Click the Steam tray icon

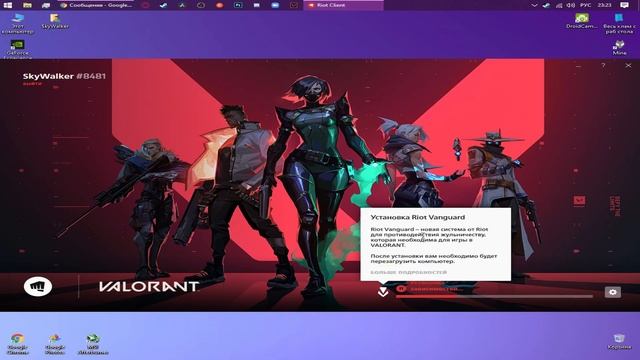[x=546, y=5]
